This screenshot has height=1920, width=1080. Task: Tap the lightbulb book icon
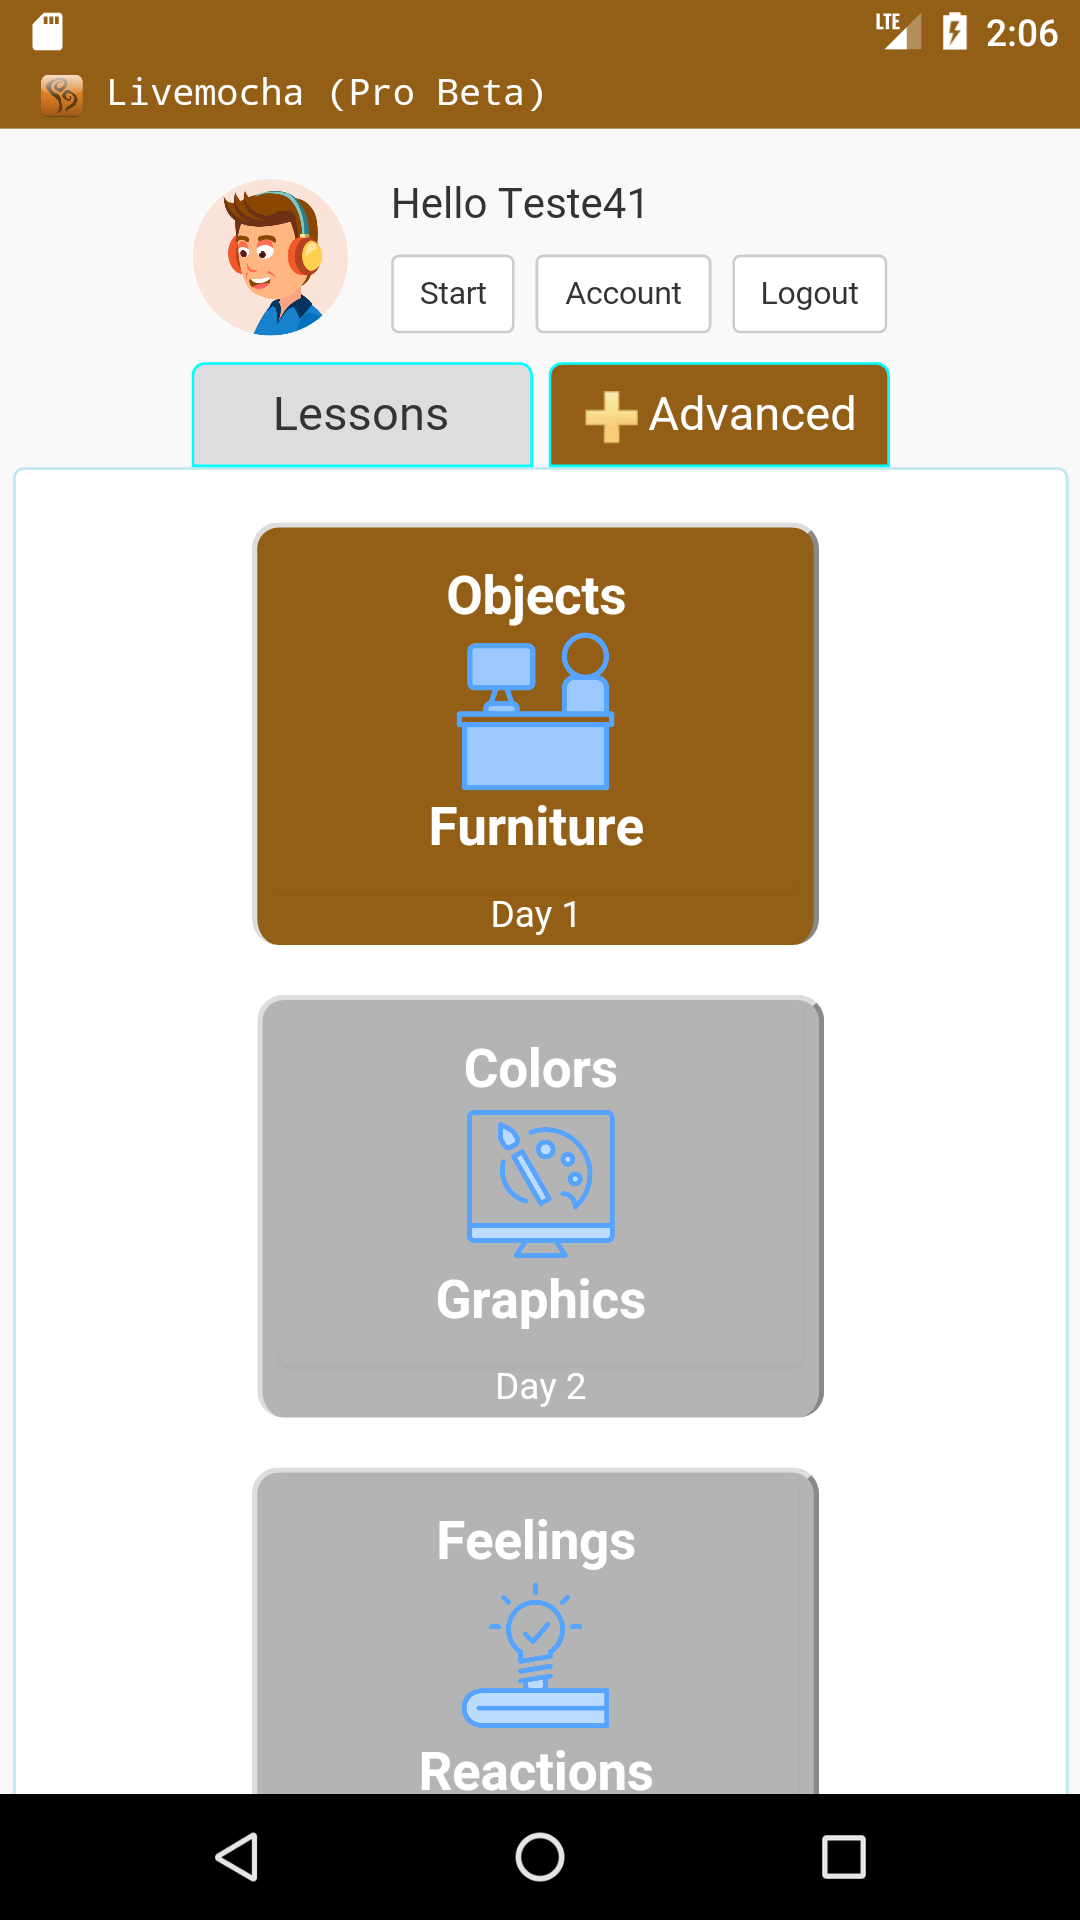[536, 1655]
